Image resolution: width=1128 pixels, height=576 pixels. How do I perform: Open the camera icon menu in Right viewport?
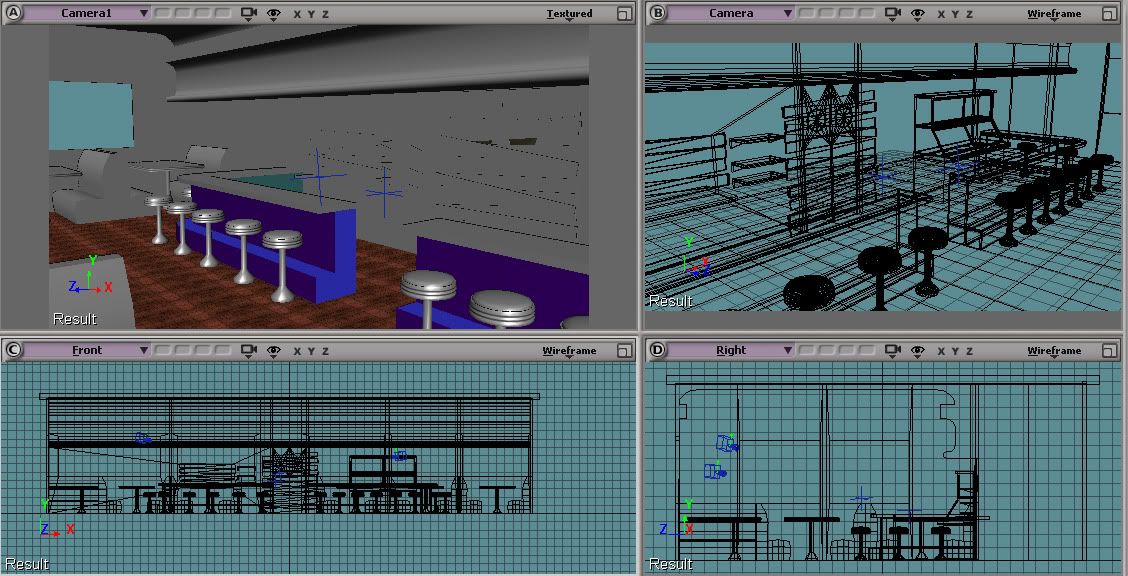pyautogui.click(x=893, y=350)
